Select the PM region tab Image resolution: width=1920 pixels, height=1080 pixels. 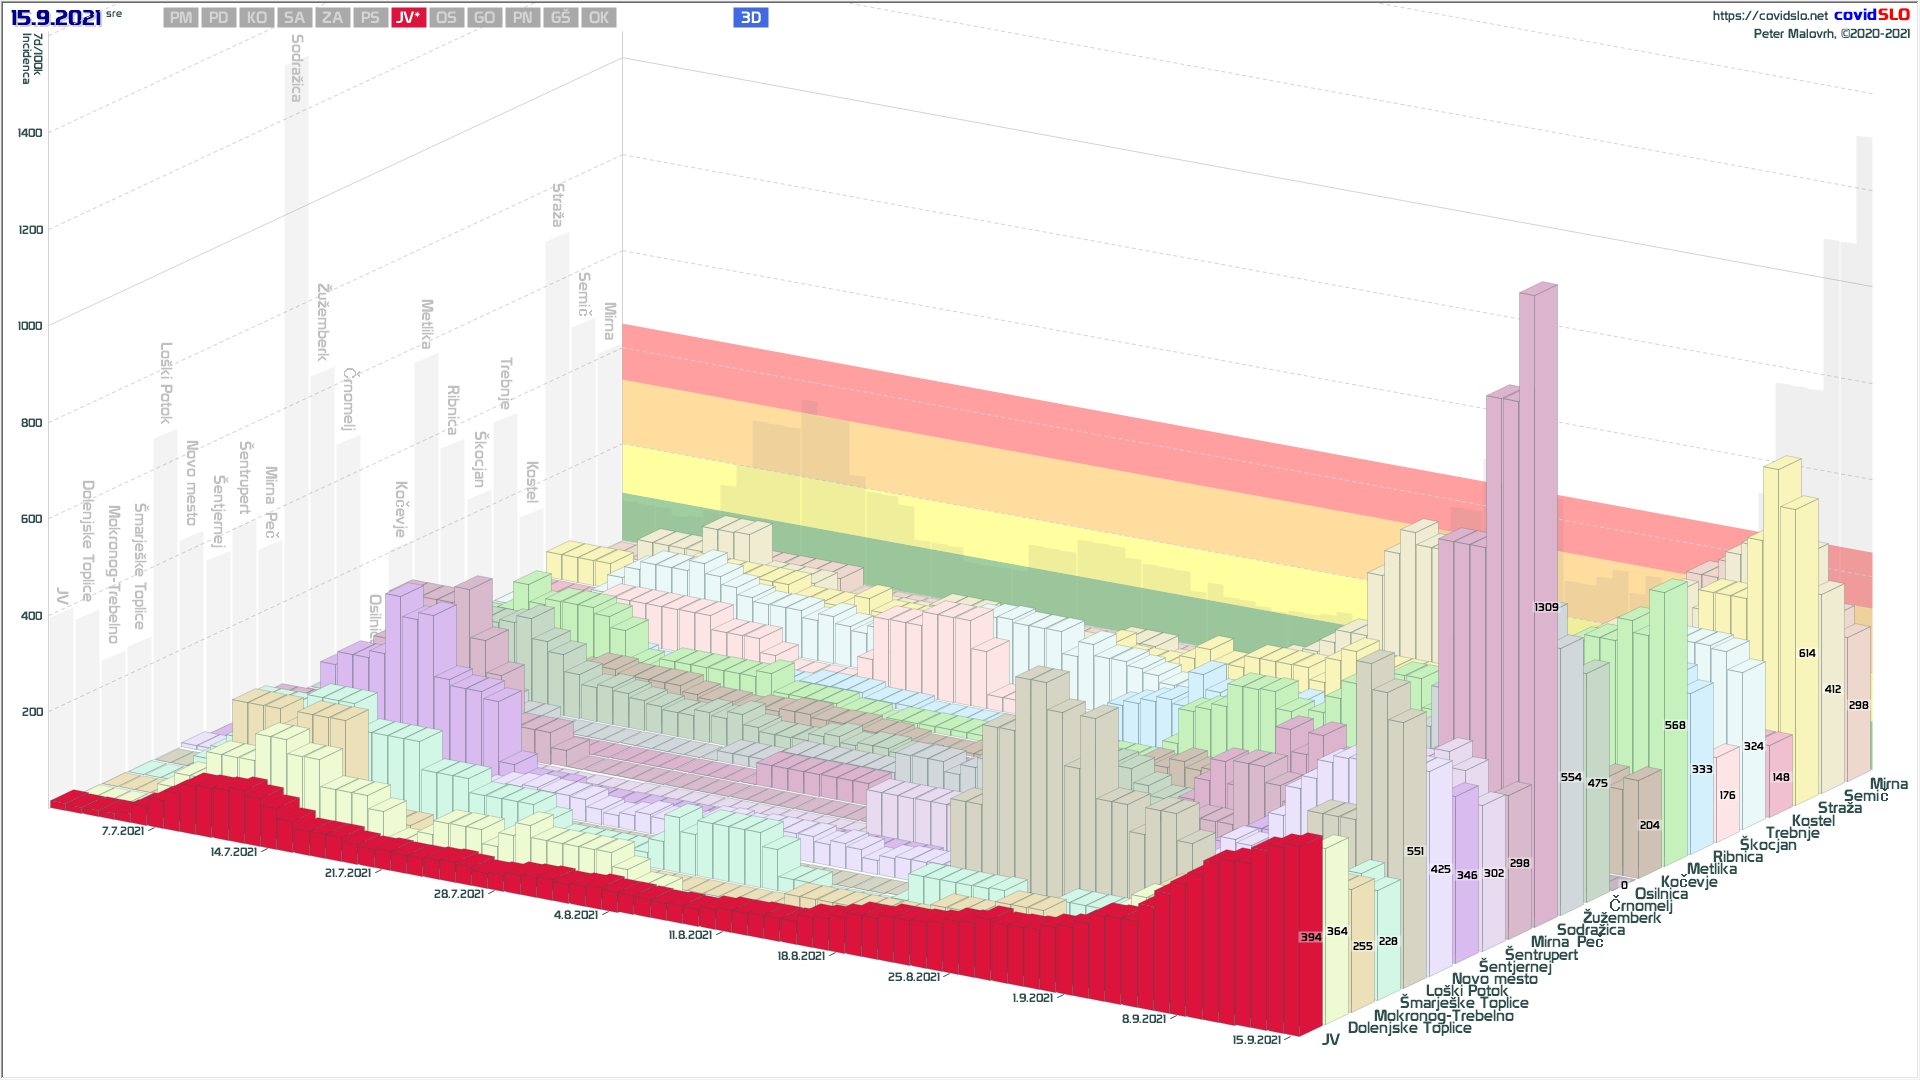pos(181,18)
